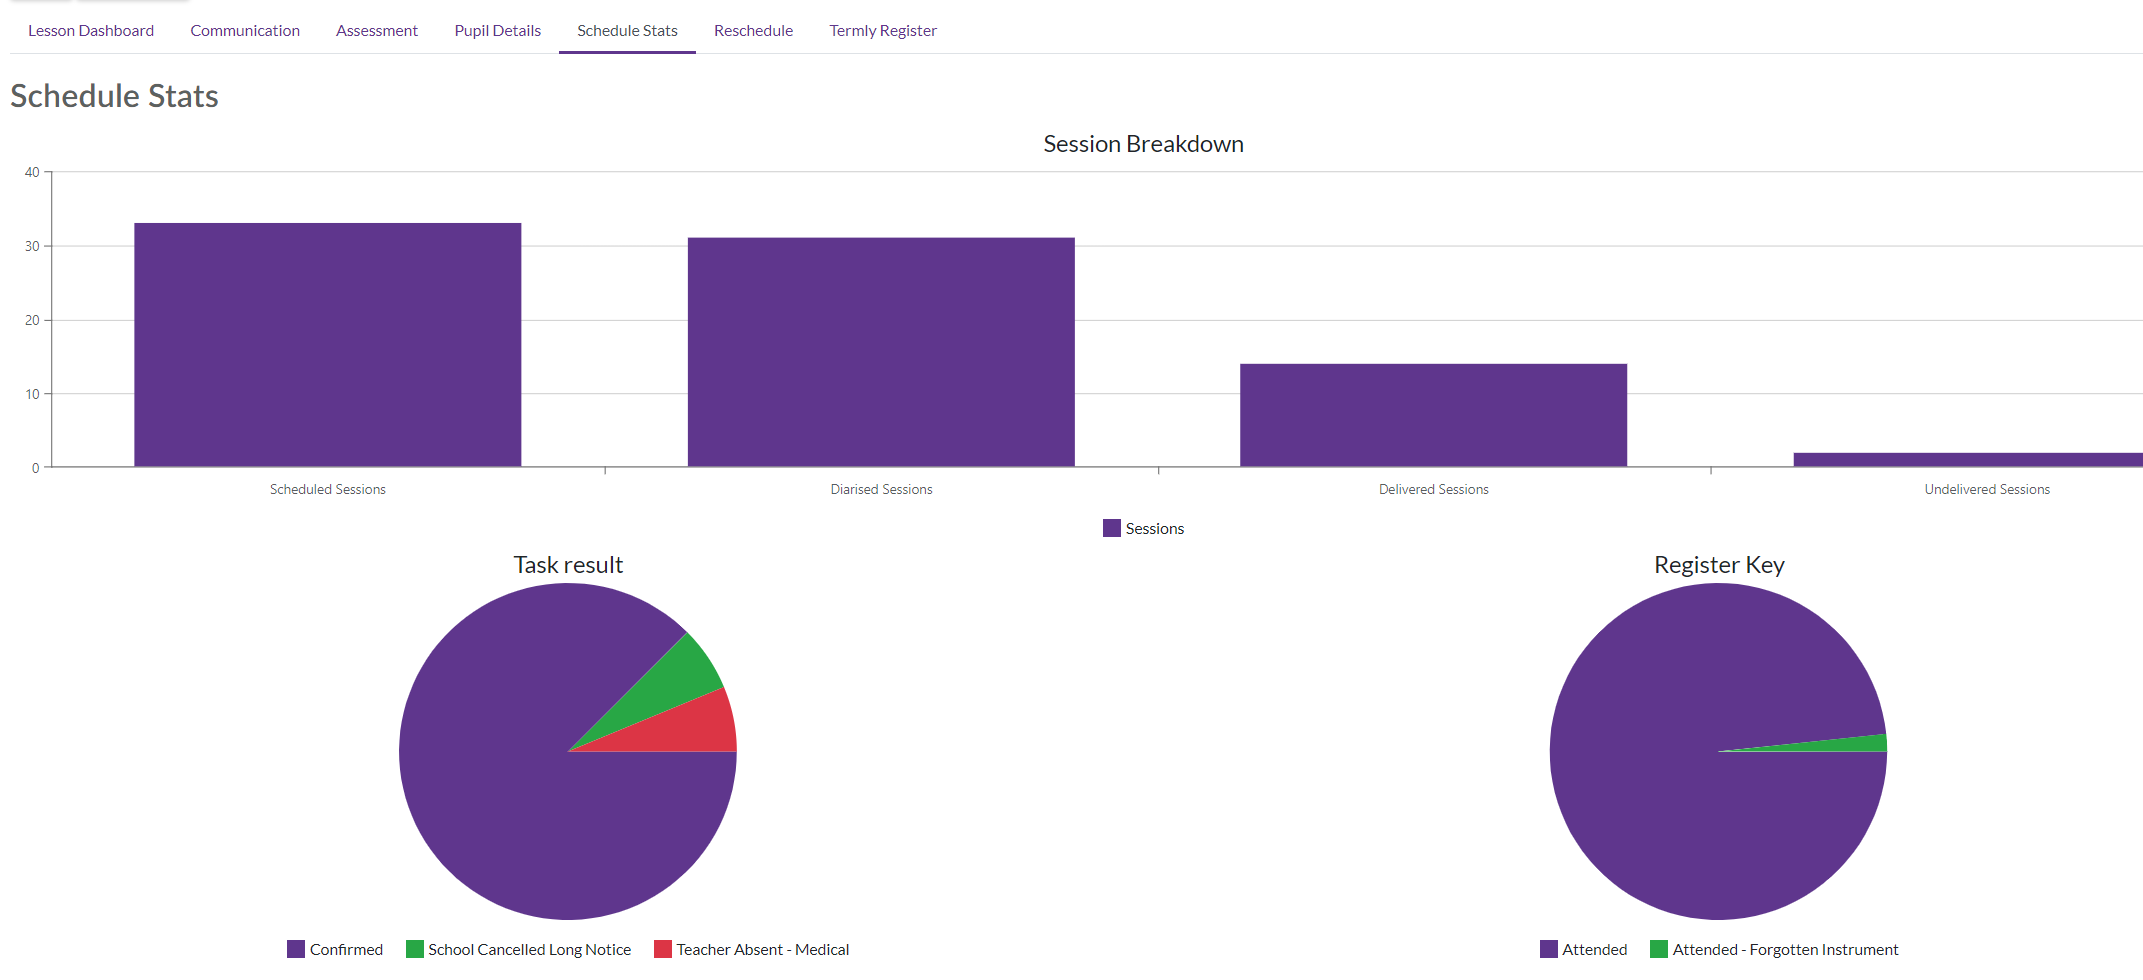Toggle the Attended legend swatch
2143x980 pixels.
pos(1549,949)
